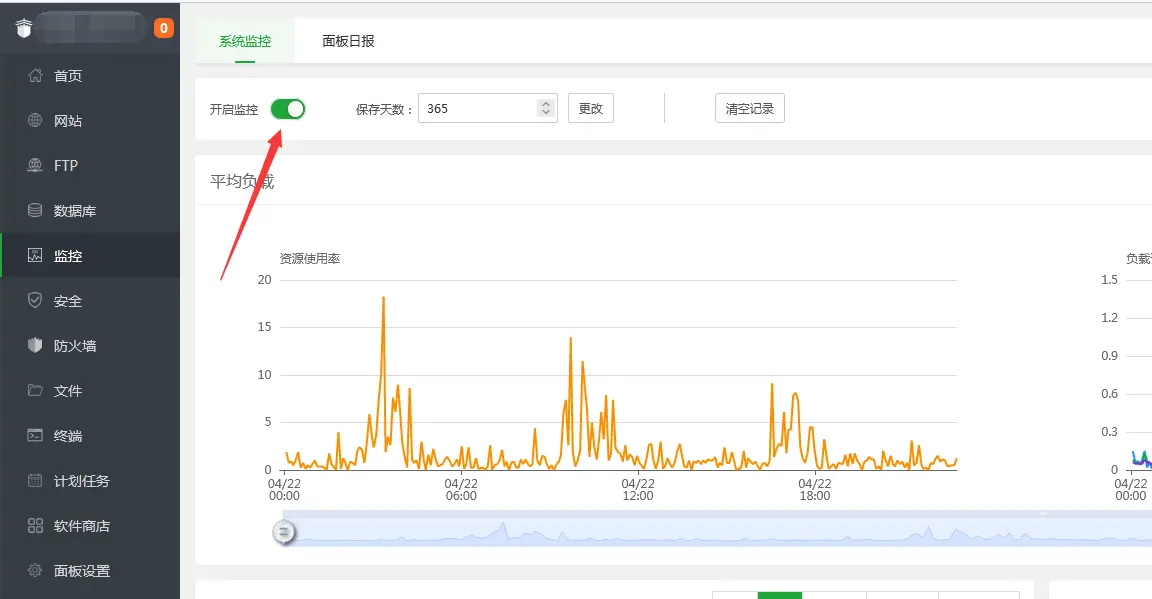Click the 资源使用率 chart axis label
The width and height of the screenshot is (1152, 599).
(309, 259)
